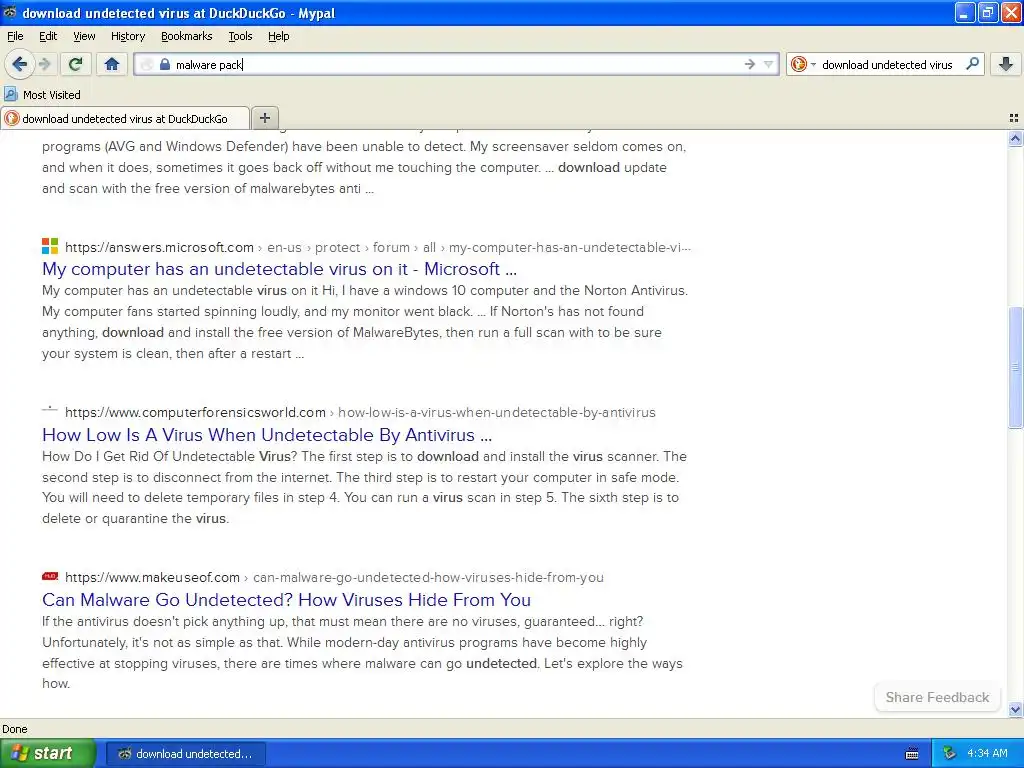Open 'Can Malware Go Undetected?' result link
Screen dimensions: 1024x768
click(286, 600)
